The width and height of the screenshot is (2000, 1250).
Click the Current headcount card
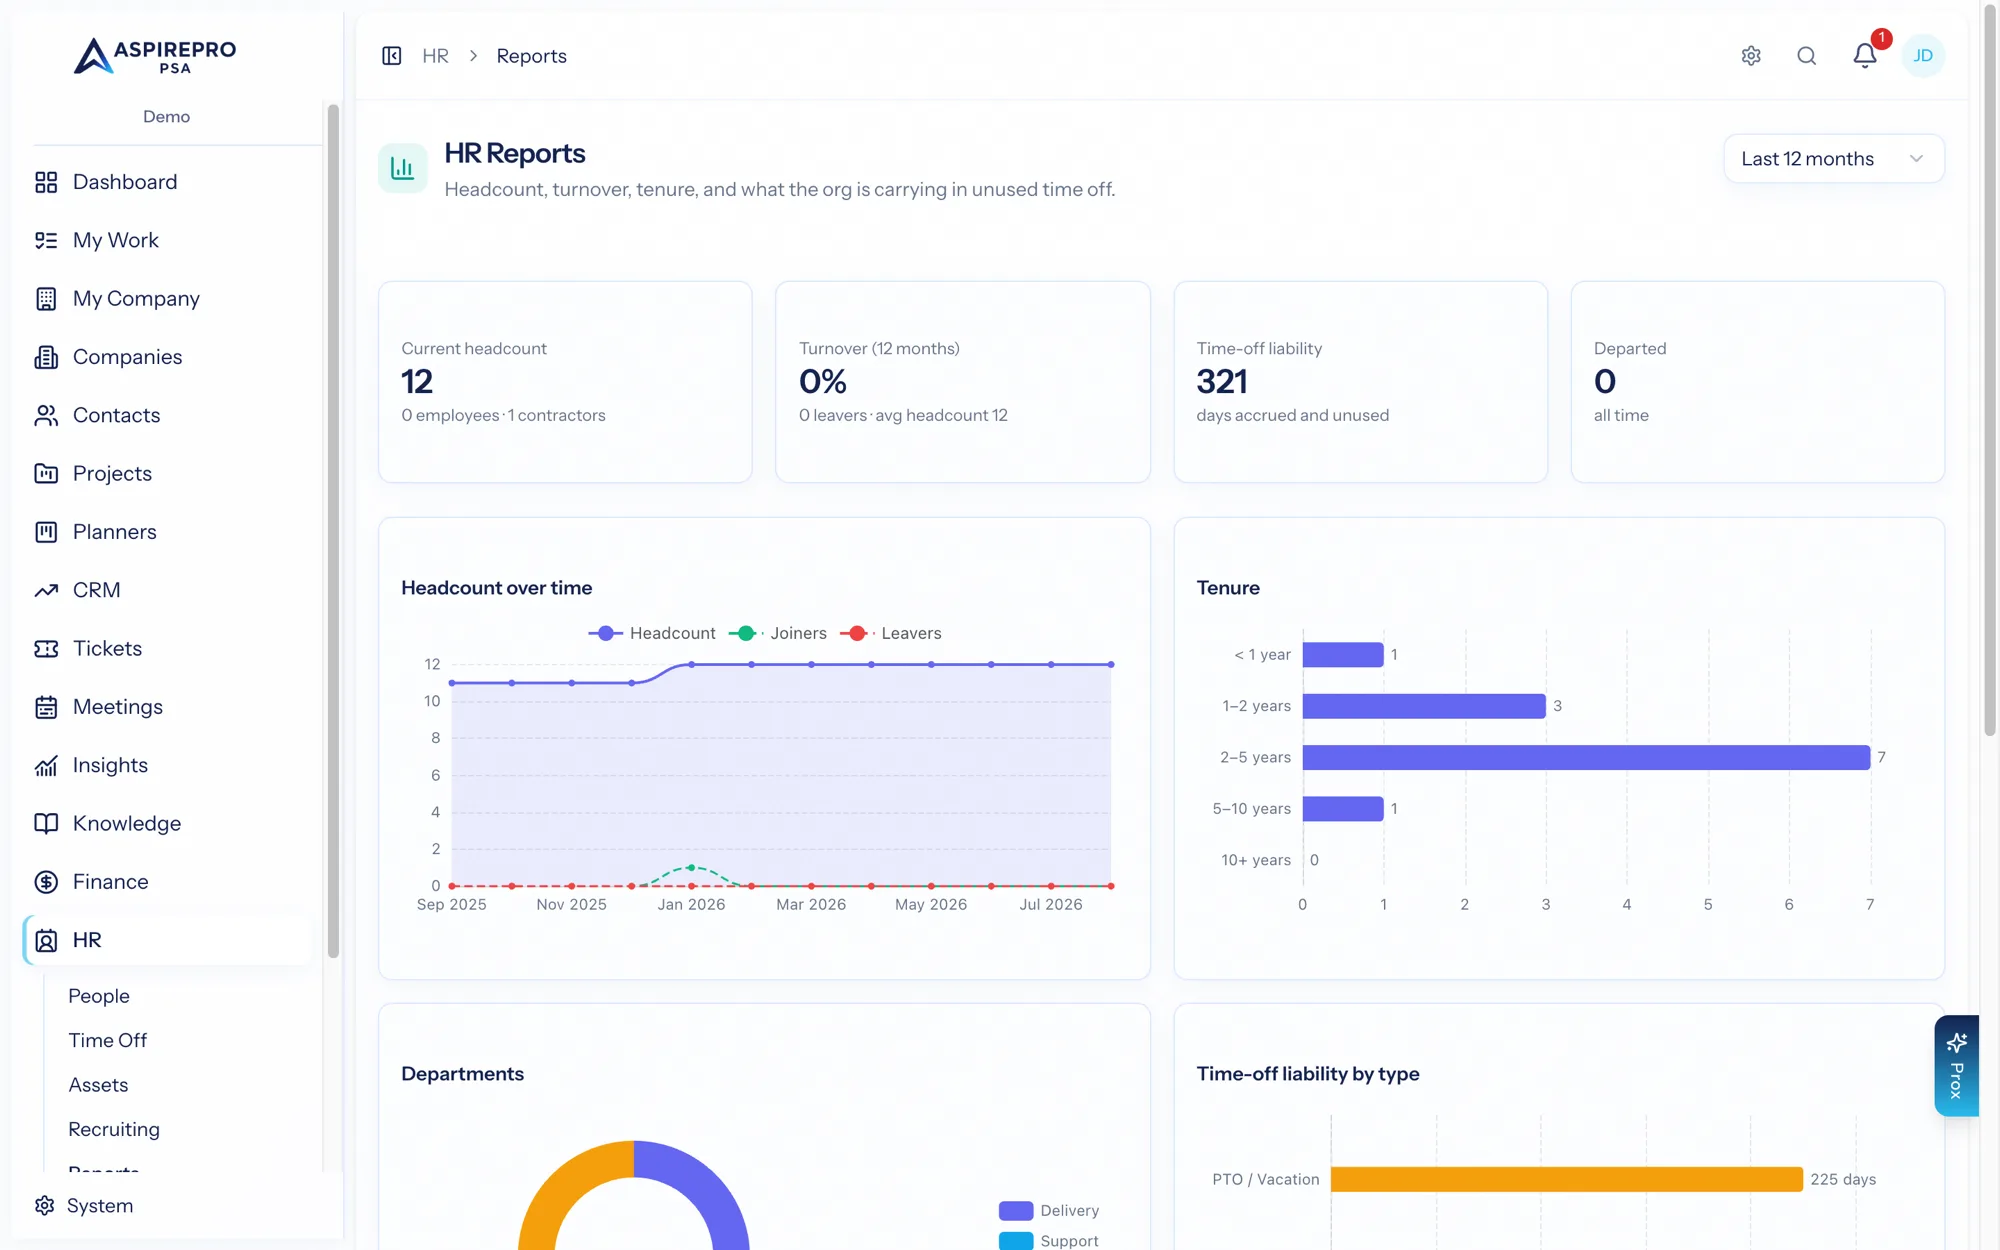(565, 382)
